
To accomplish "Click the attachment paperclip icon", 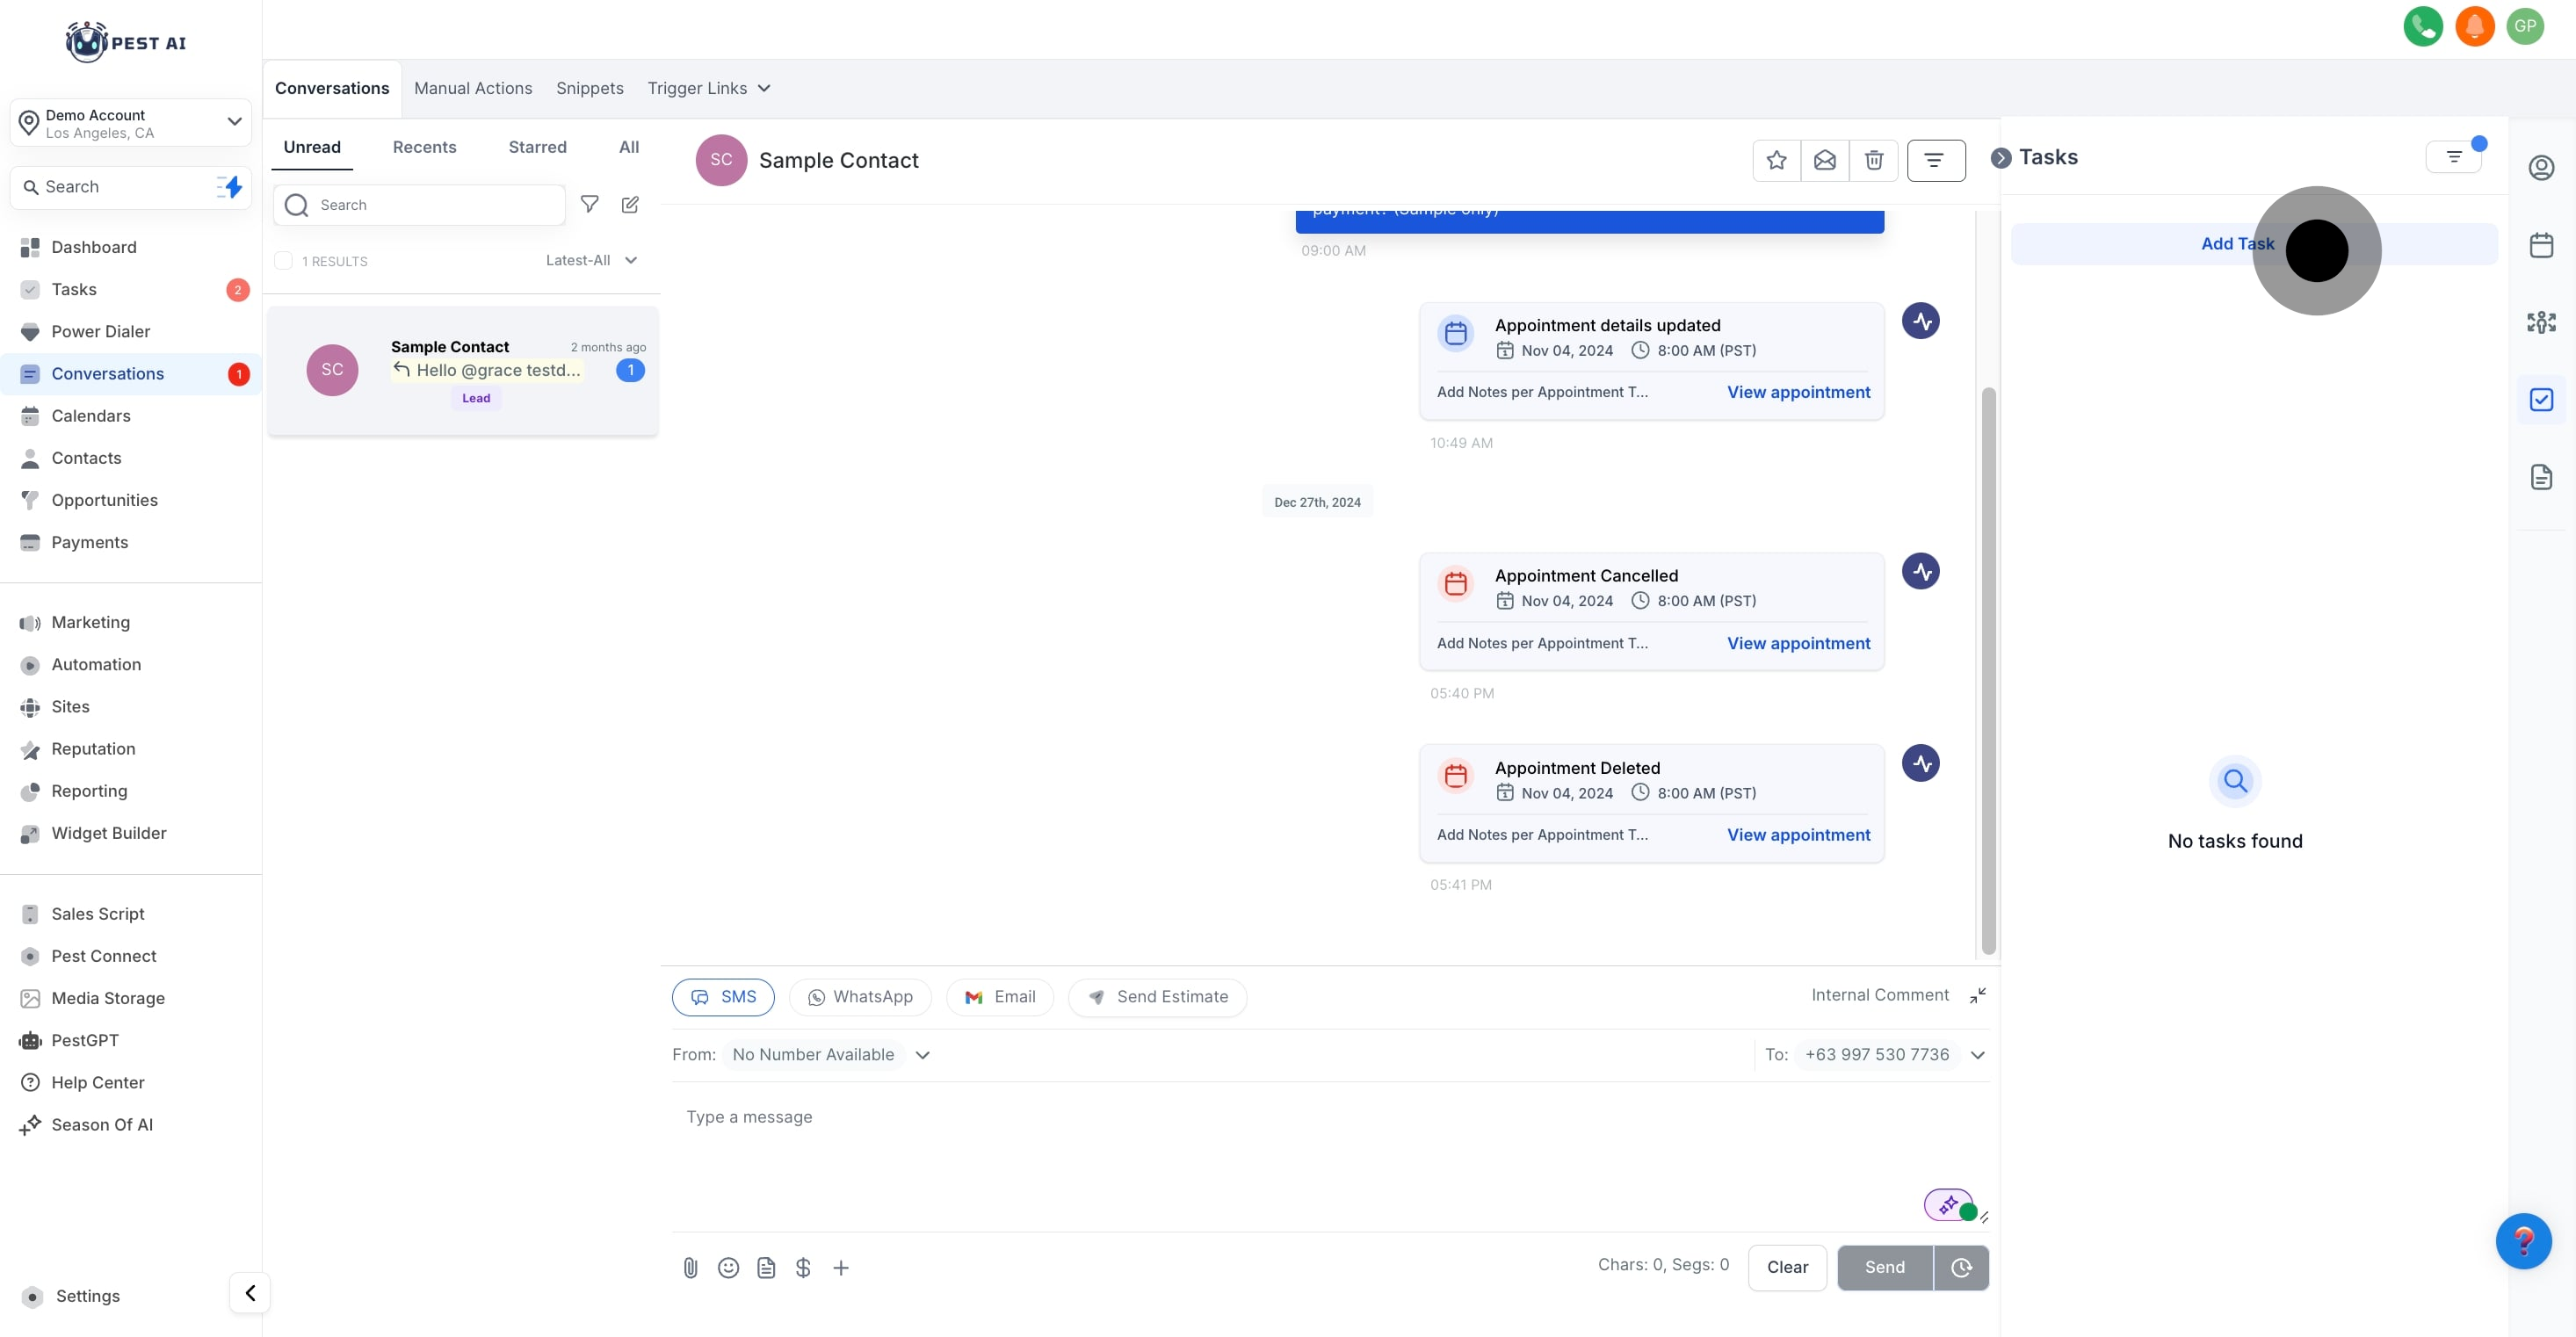I will [x=690, y=1268].
